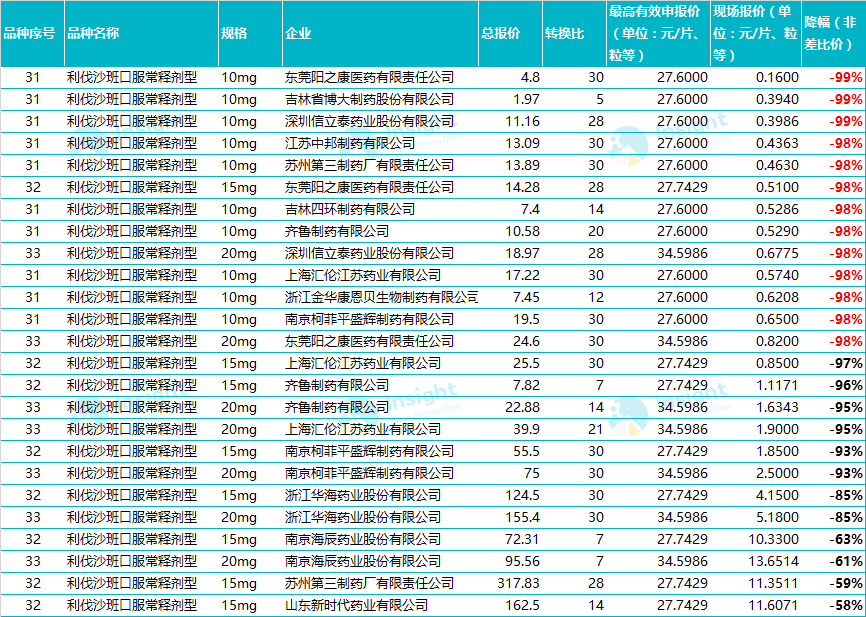Select on-site quote value 1.9000
Viewport: 866px width, 617px height.
[x=778, y=429]
